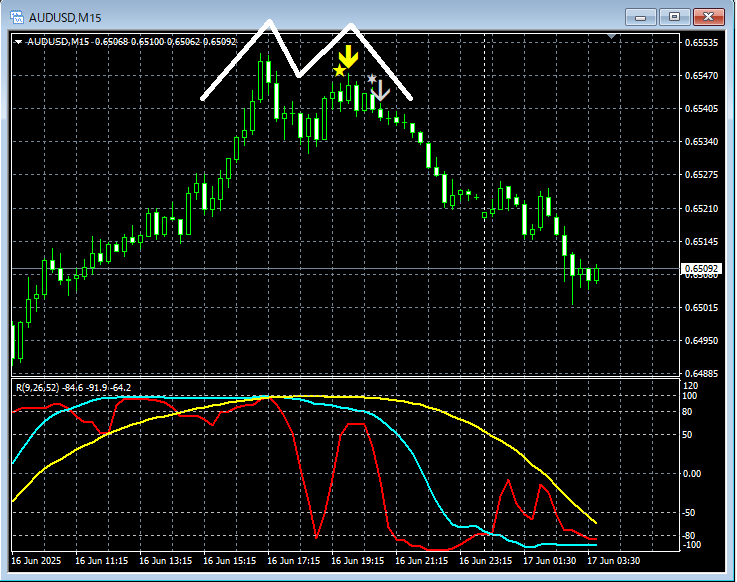
Task: Click price level 0.65015 on the axis
Action: pyautogui.click(x=701, y=307)
